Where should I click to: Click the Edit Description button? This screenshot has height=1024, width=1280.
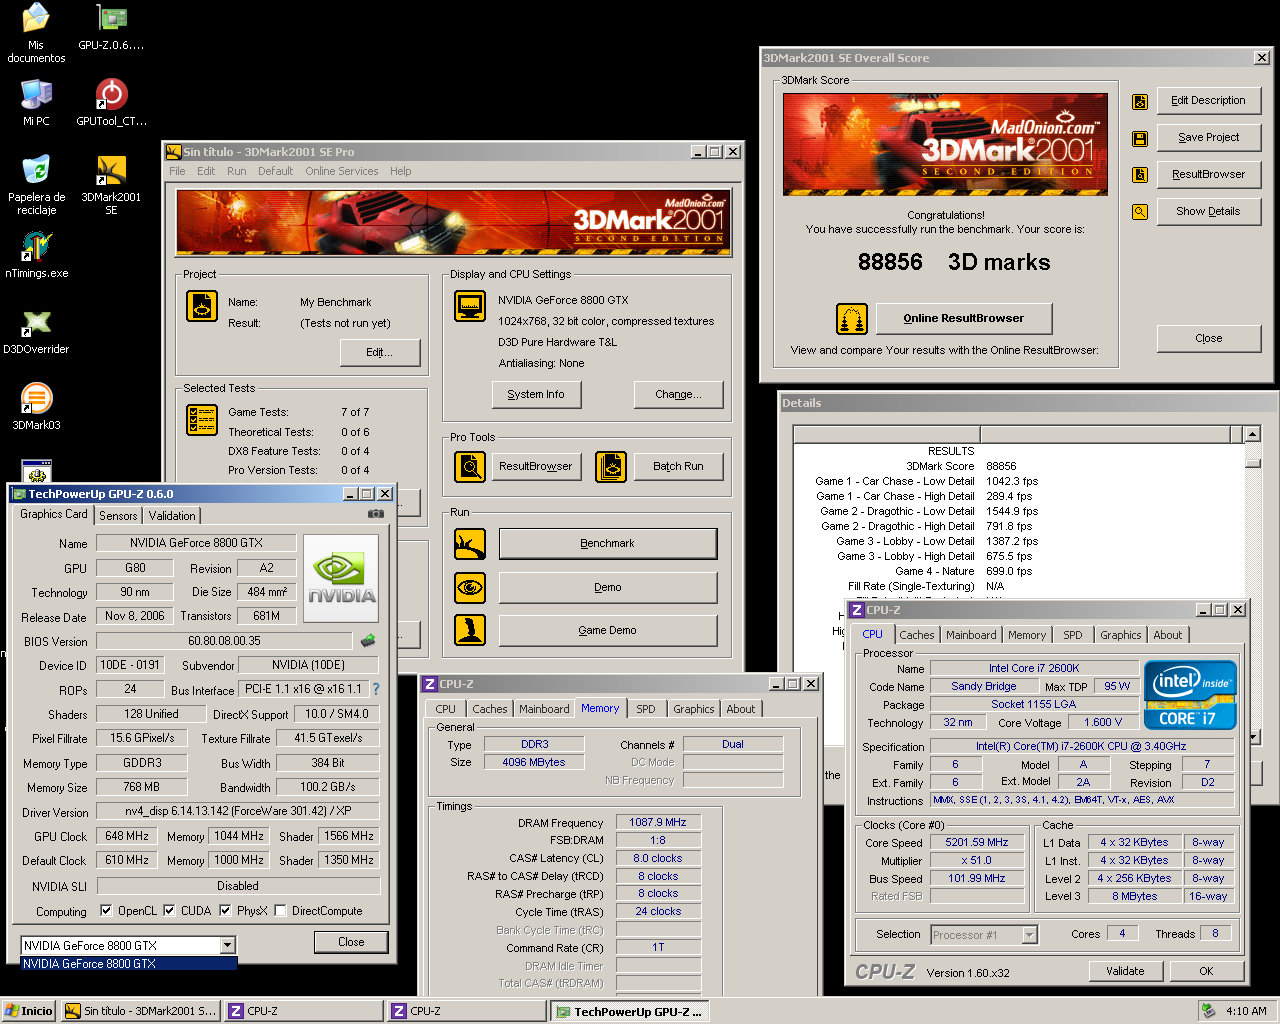point(1208,101)
